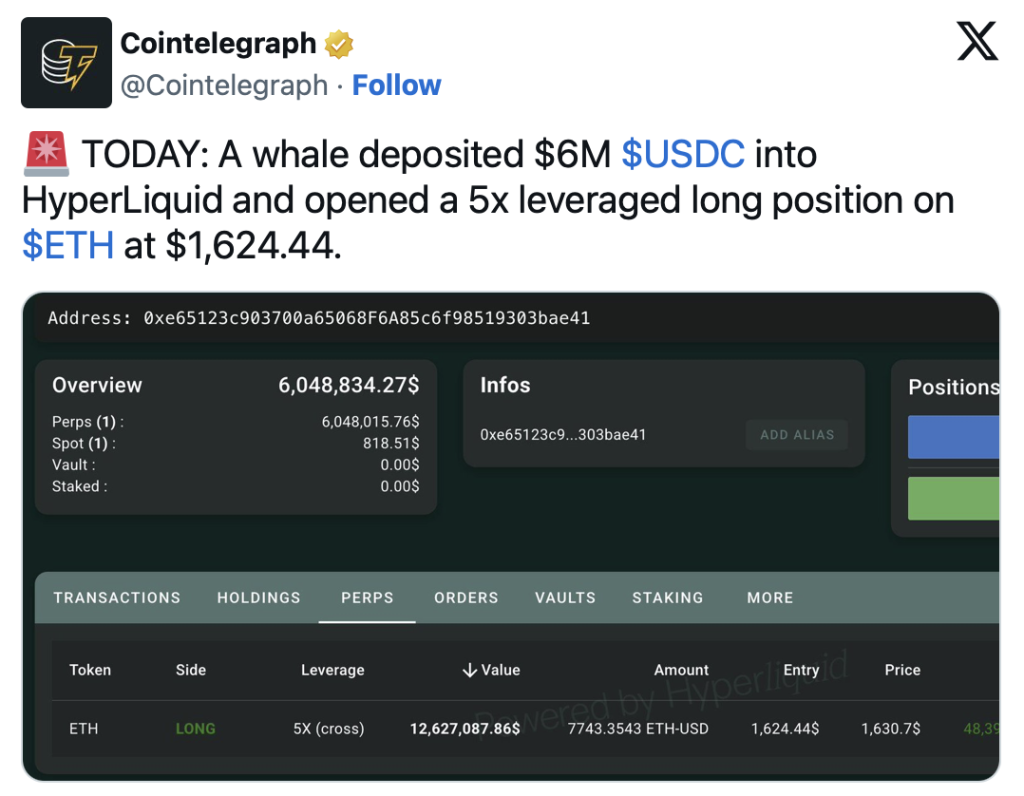Switch to the Holdings tab

pos(259,597)
